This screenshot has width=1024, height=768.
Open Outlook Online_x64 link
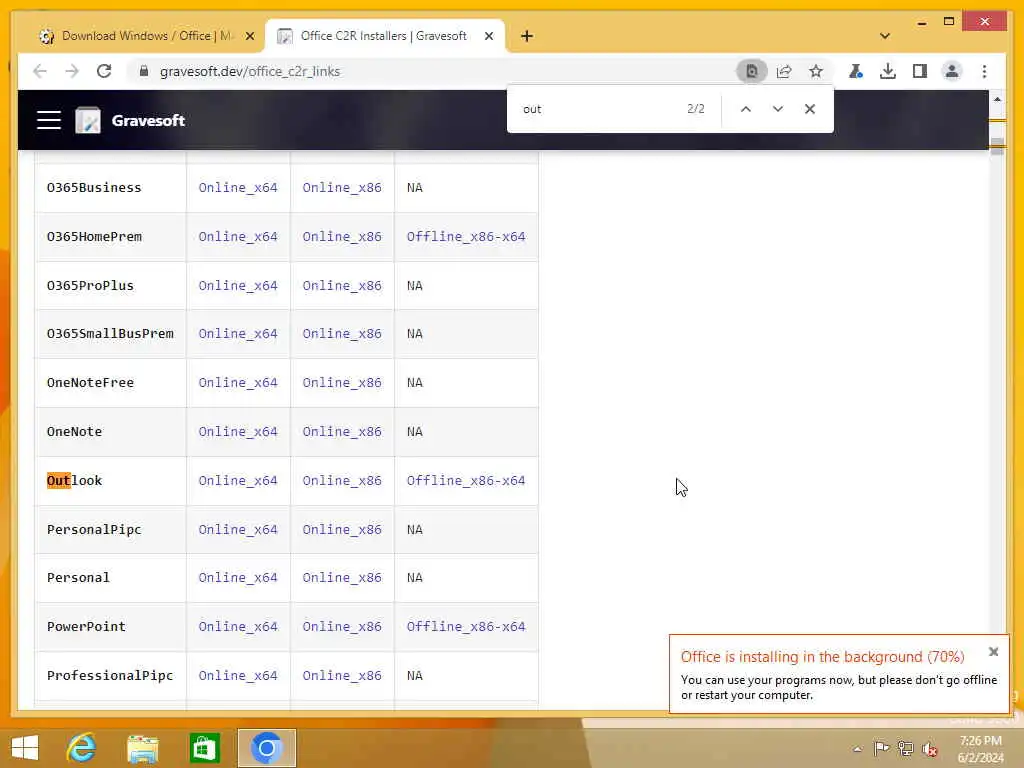238,481
